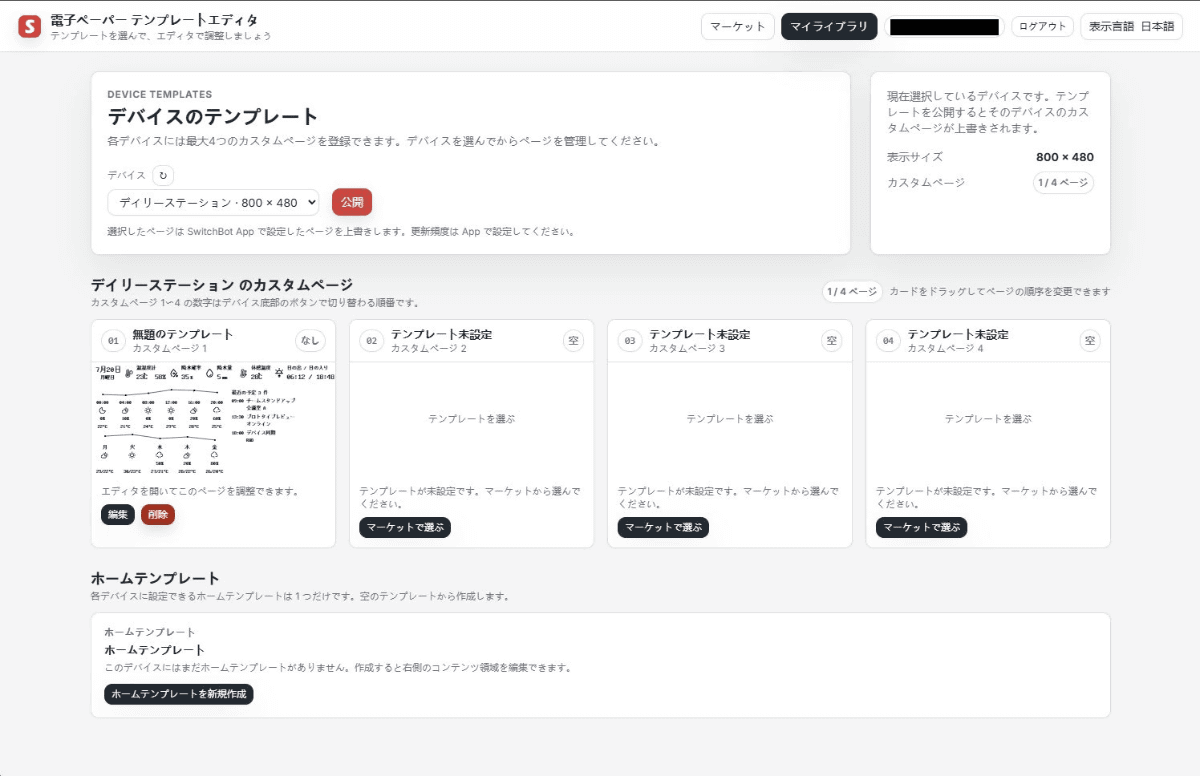Click カスタムページ 2 subtitle text

click(429, 348)
